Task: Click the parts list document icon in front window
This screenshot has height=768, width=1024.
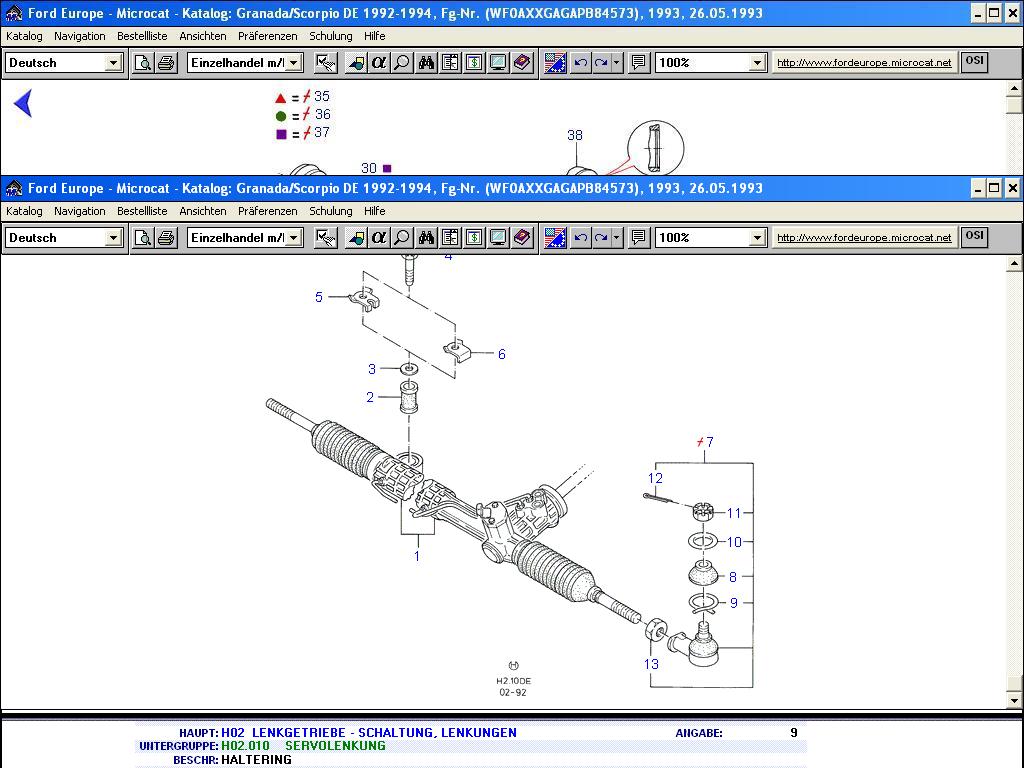Action: [450, 238]
